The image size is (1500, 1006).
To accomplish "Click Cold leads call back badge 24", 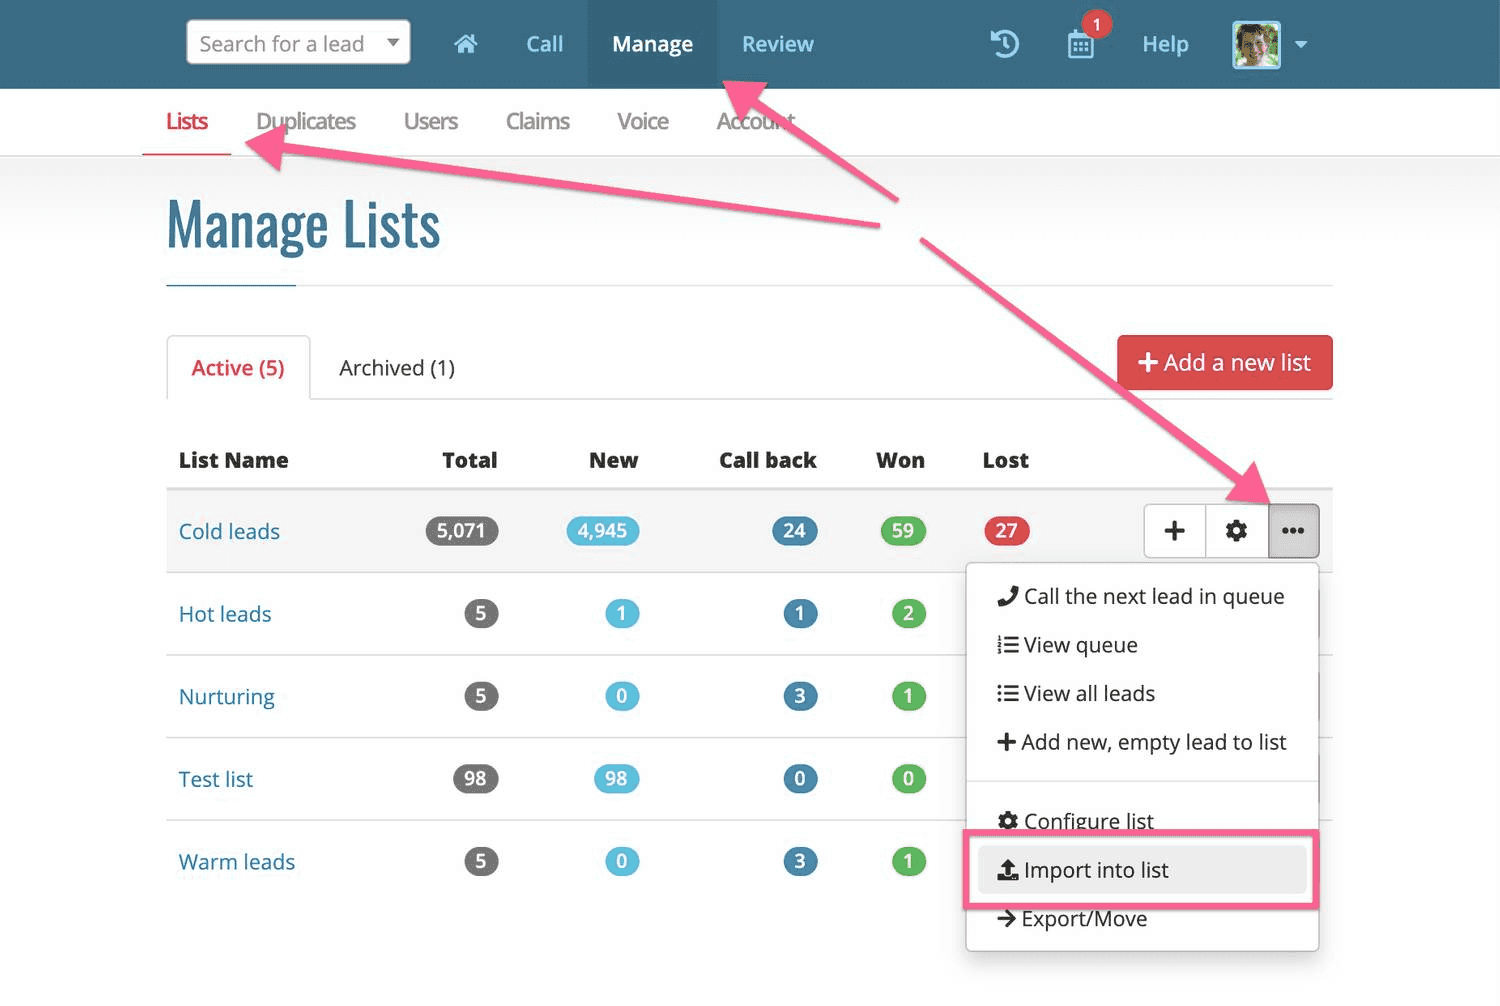I will (795, 530).
